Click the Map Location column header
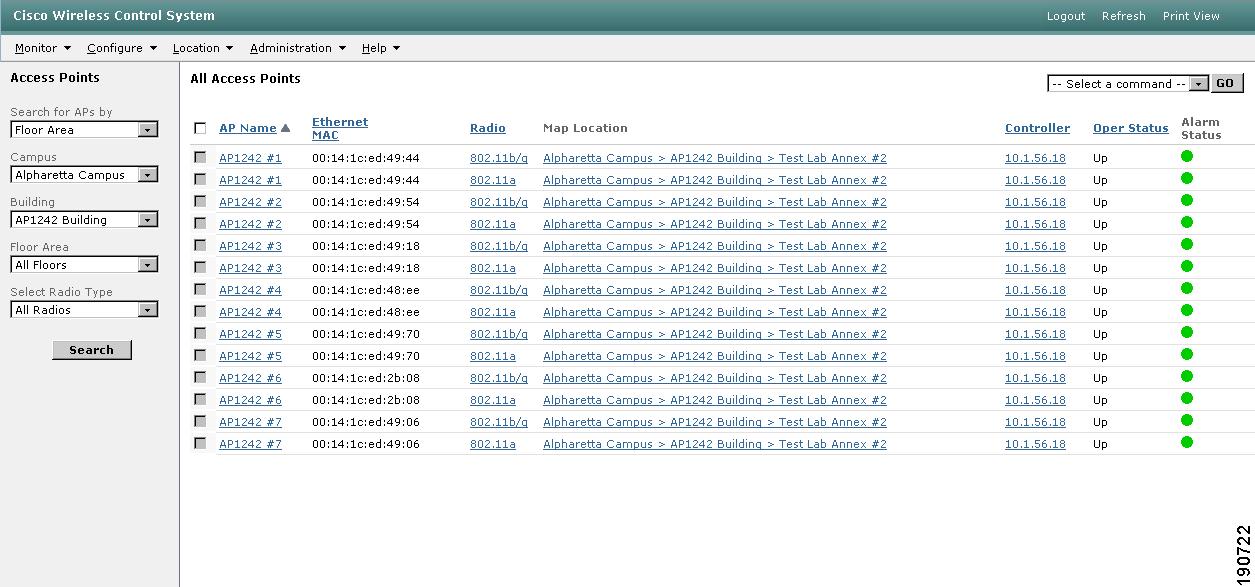This screenshot has width=1255, height=587. (585, 128)
